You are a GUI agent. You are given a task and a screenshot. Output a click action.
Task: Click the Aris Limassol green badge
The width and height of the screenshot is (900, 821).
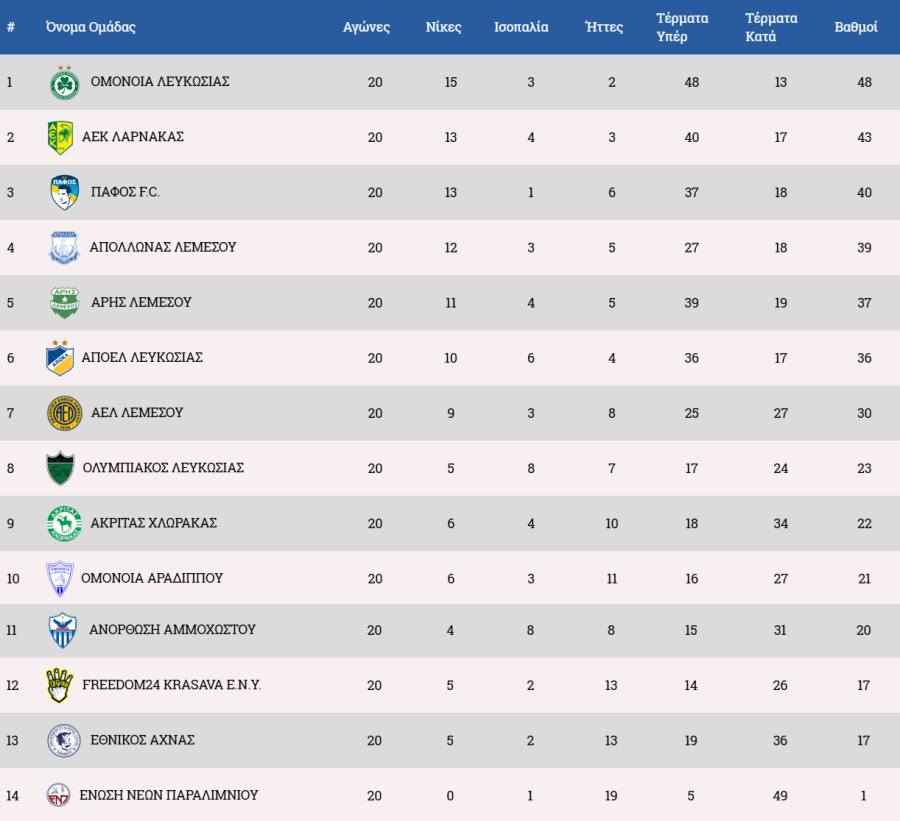click(65, 302)
